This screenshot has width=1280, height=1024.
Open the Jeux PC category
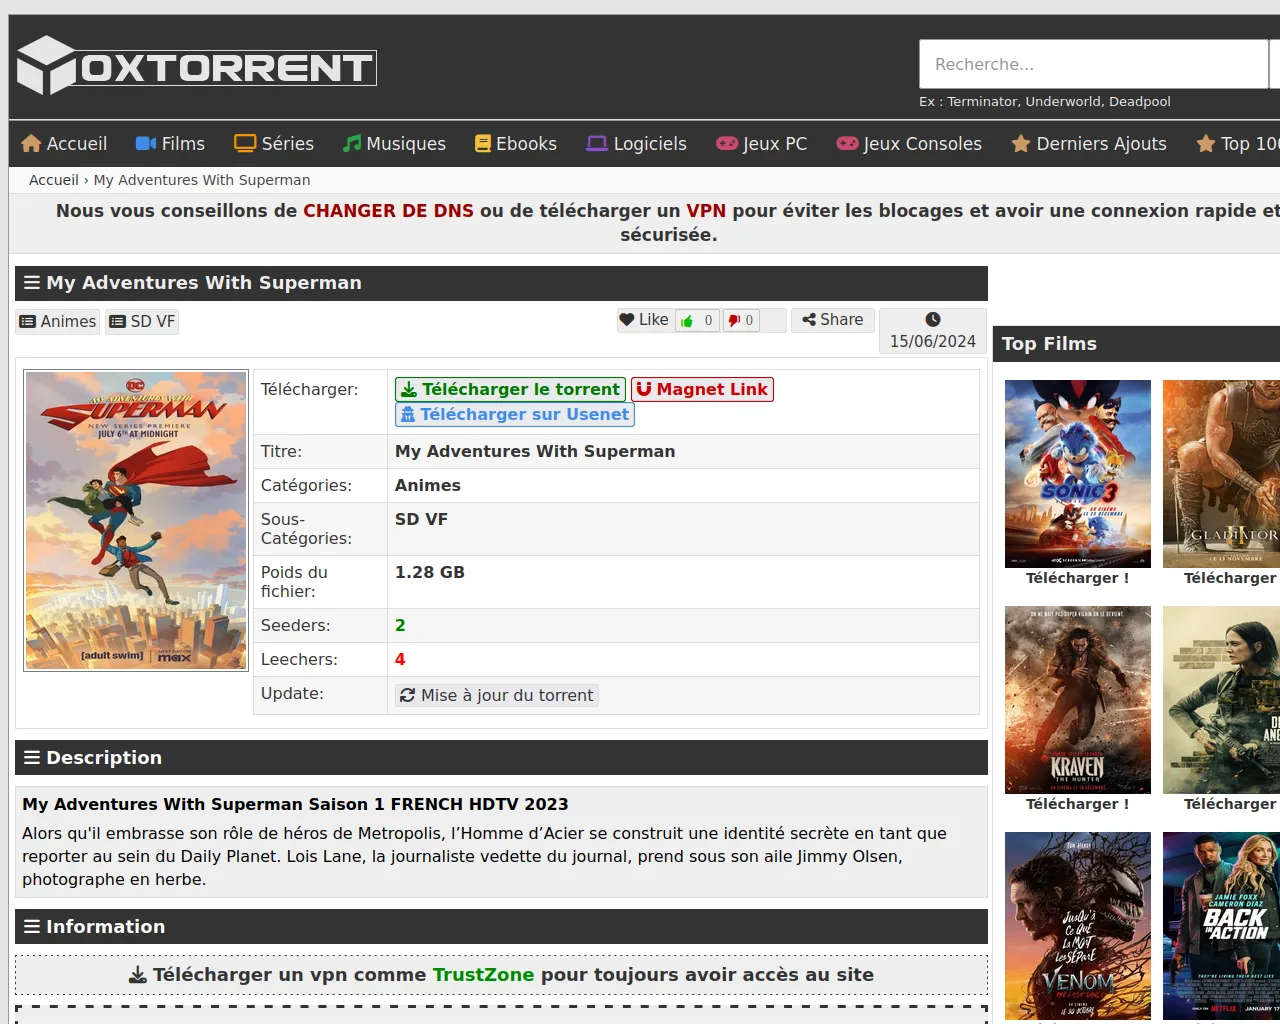coord(761,144)
